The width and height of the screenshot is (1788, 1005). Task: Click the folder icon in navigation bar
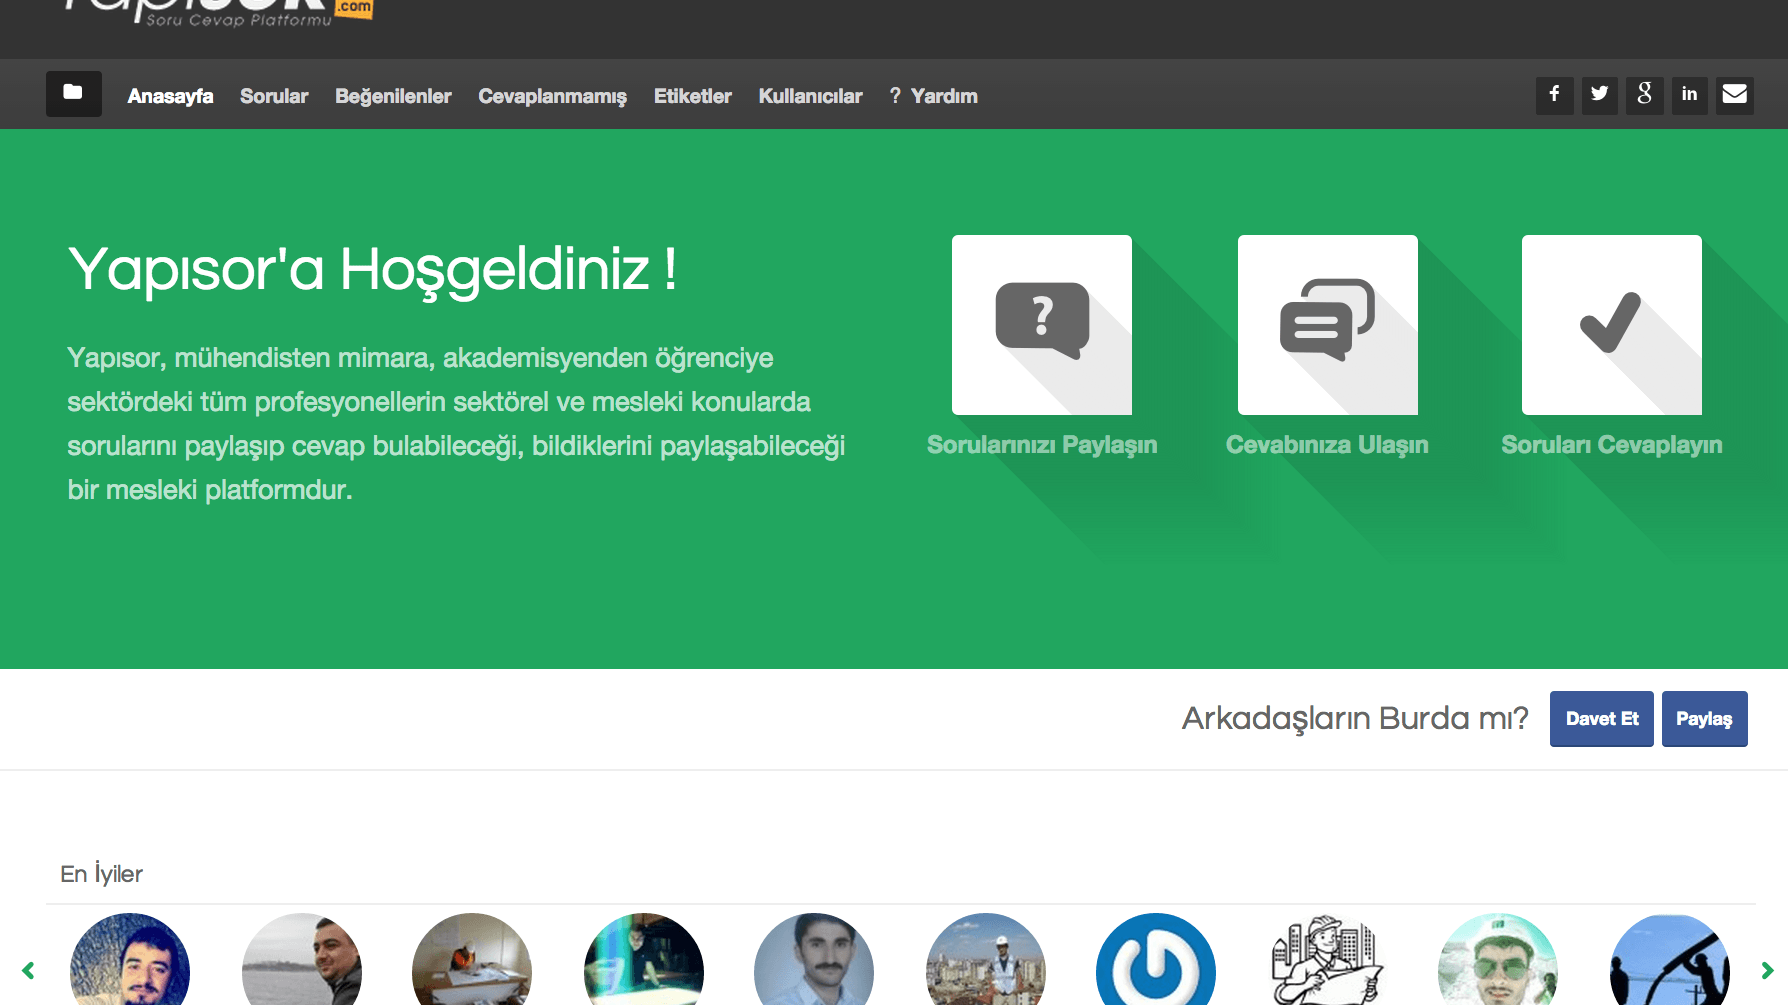[x=73, y=94]
